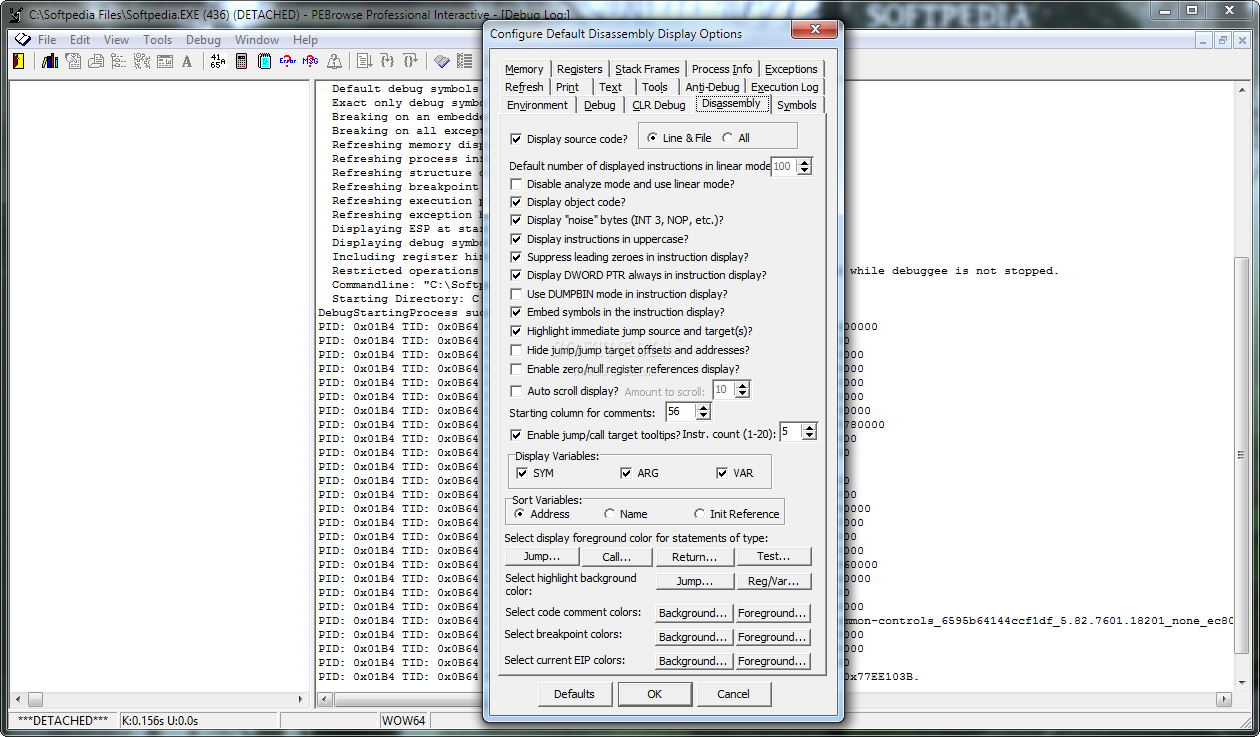This screenshot has width=1260, height=737.
Task: Decrease Starting column for comments value
Action: tap(703, 416)
